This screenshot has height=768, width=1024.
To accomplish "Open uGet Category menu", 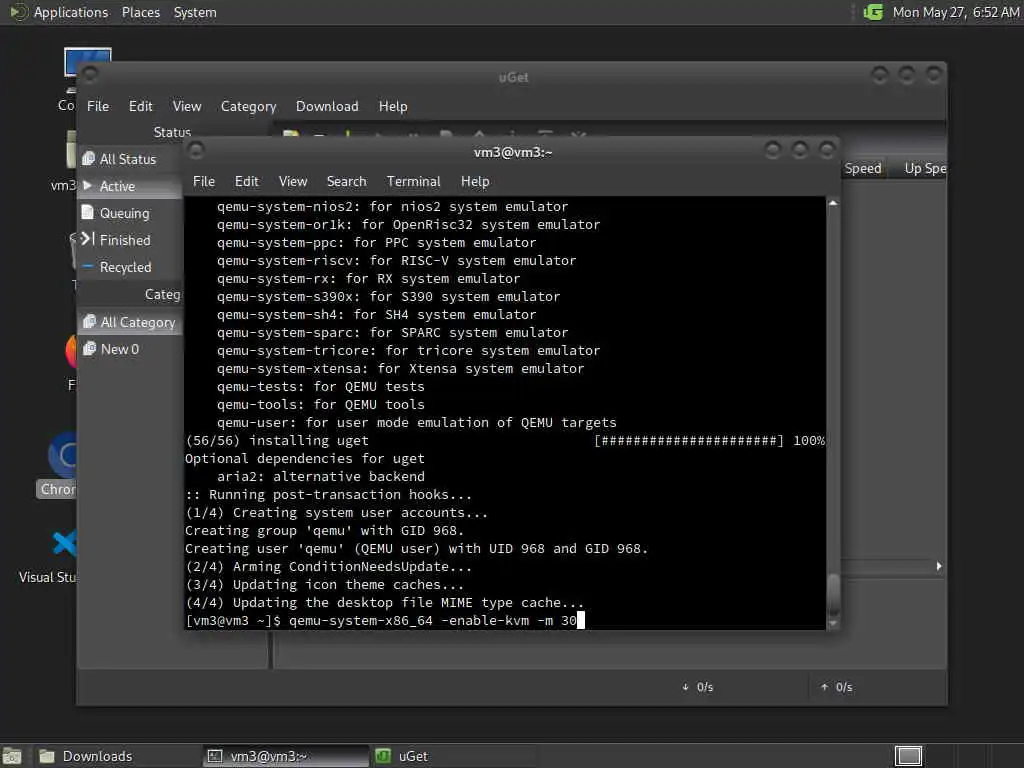I will [x=248, y=106].
